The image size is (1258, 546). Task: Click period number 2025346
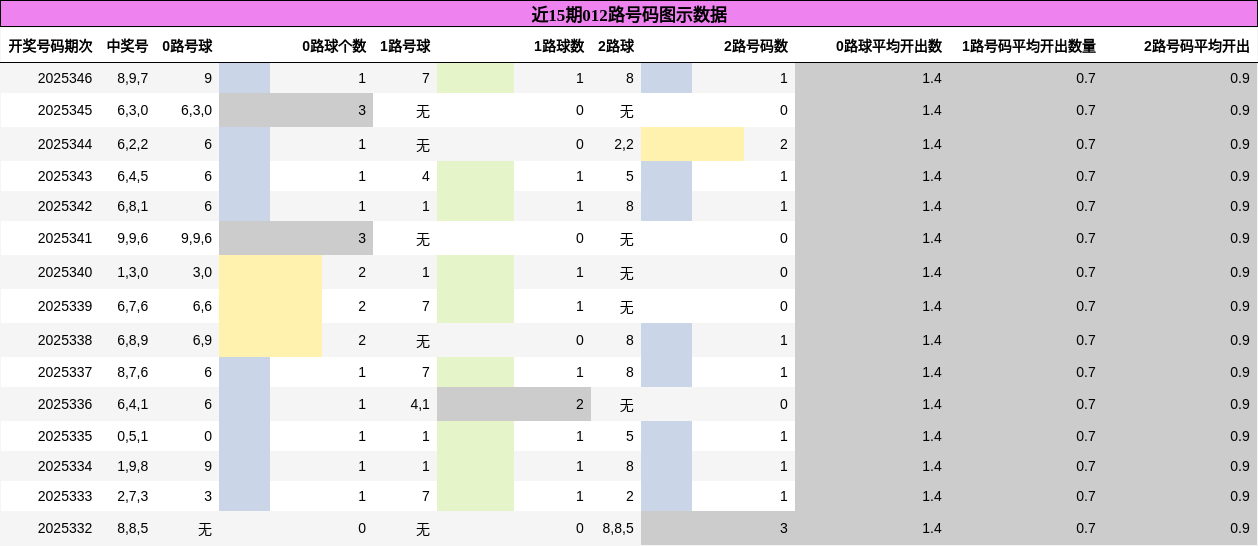coord(65,78)
